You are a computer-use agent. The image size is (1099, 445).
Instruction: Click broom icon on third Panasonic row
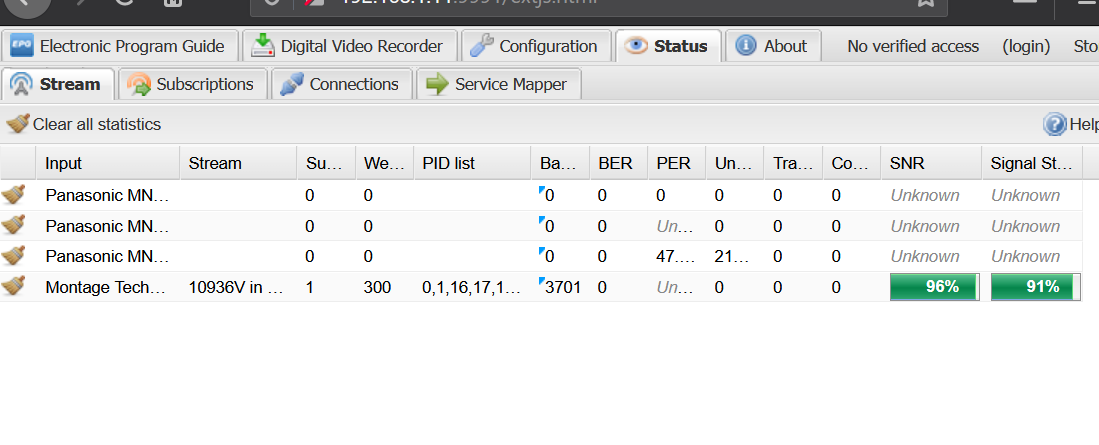tap(14, 256)
